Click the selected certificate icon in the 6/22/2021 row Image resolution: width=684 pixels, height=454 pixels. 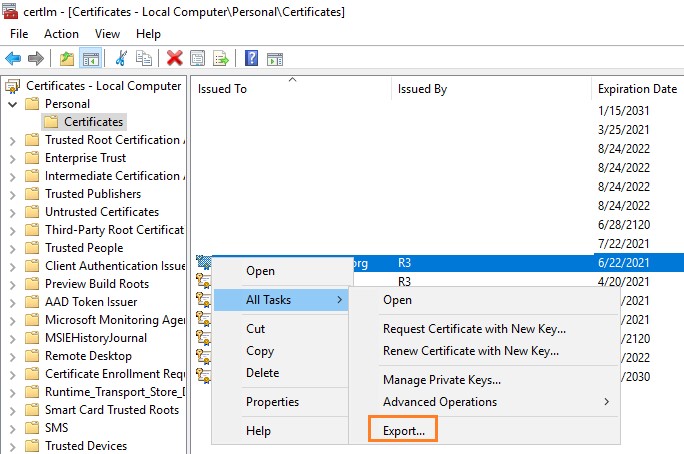click(x=203, y=262)
